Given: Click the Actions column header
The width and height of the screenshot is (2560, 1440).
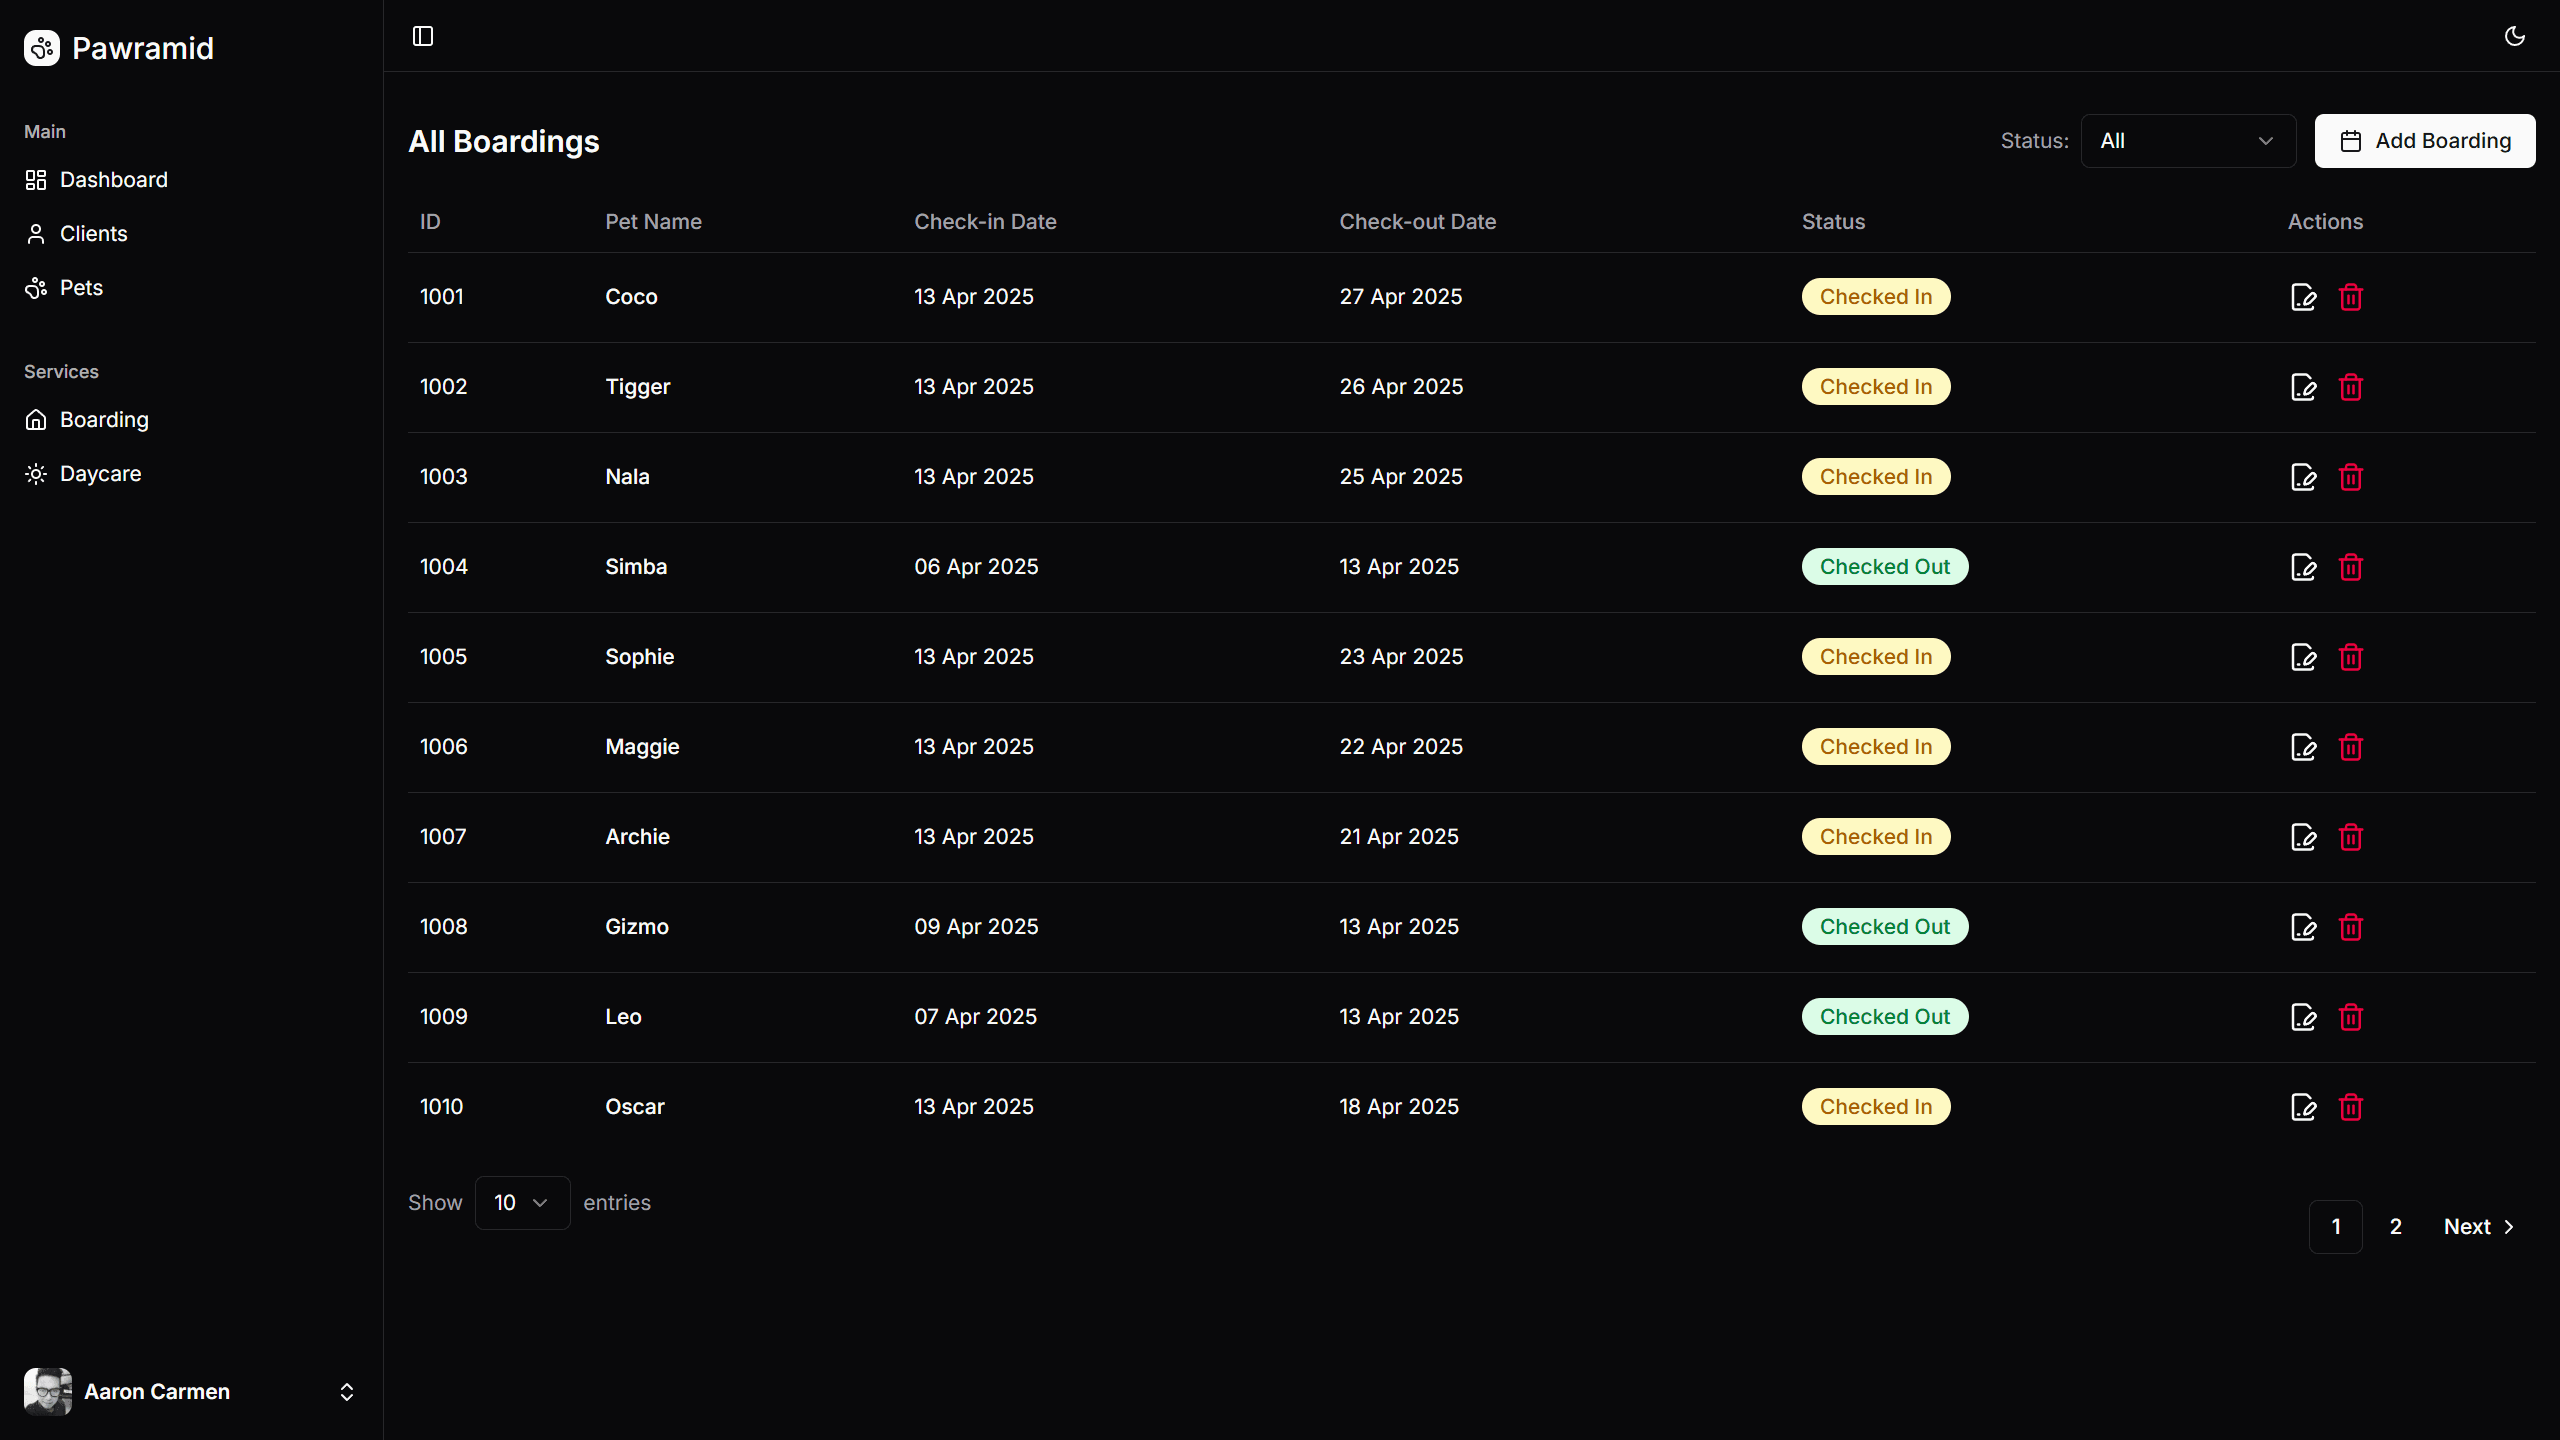Looking at the screenshot, I should [x=2325, y=222].
